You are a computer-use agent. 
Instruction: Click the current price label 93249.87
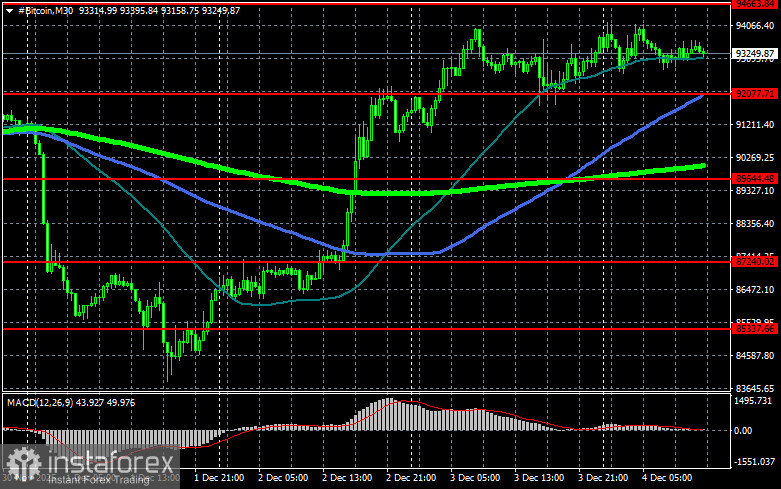(755, 53)
